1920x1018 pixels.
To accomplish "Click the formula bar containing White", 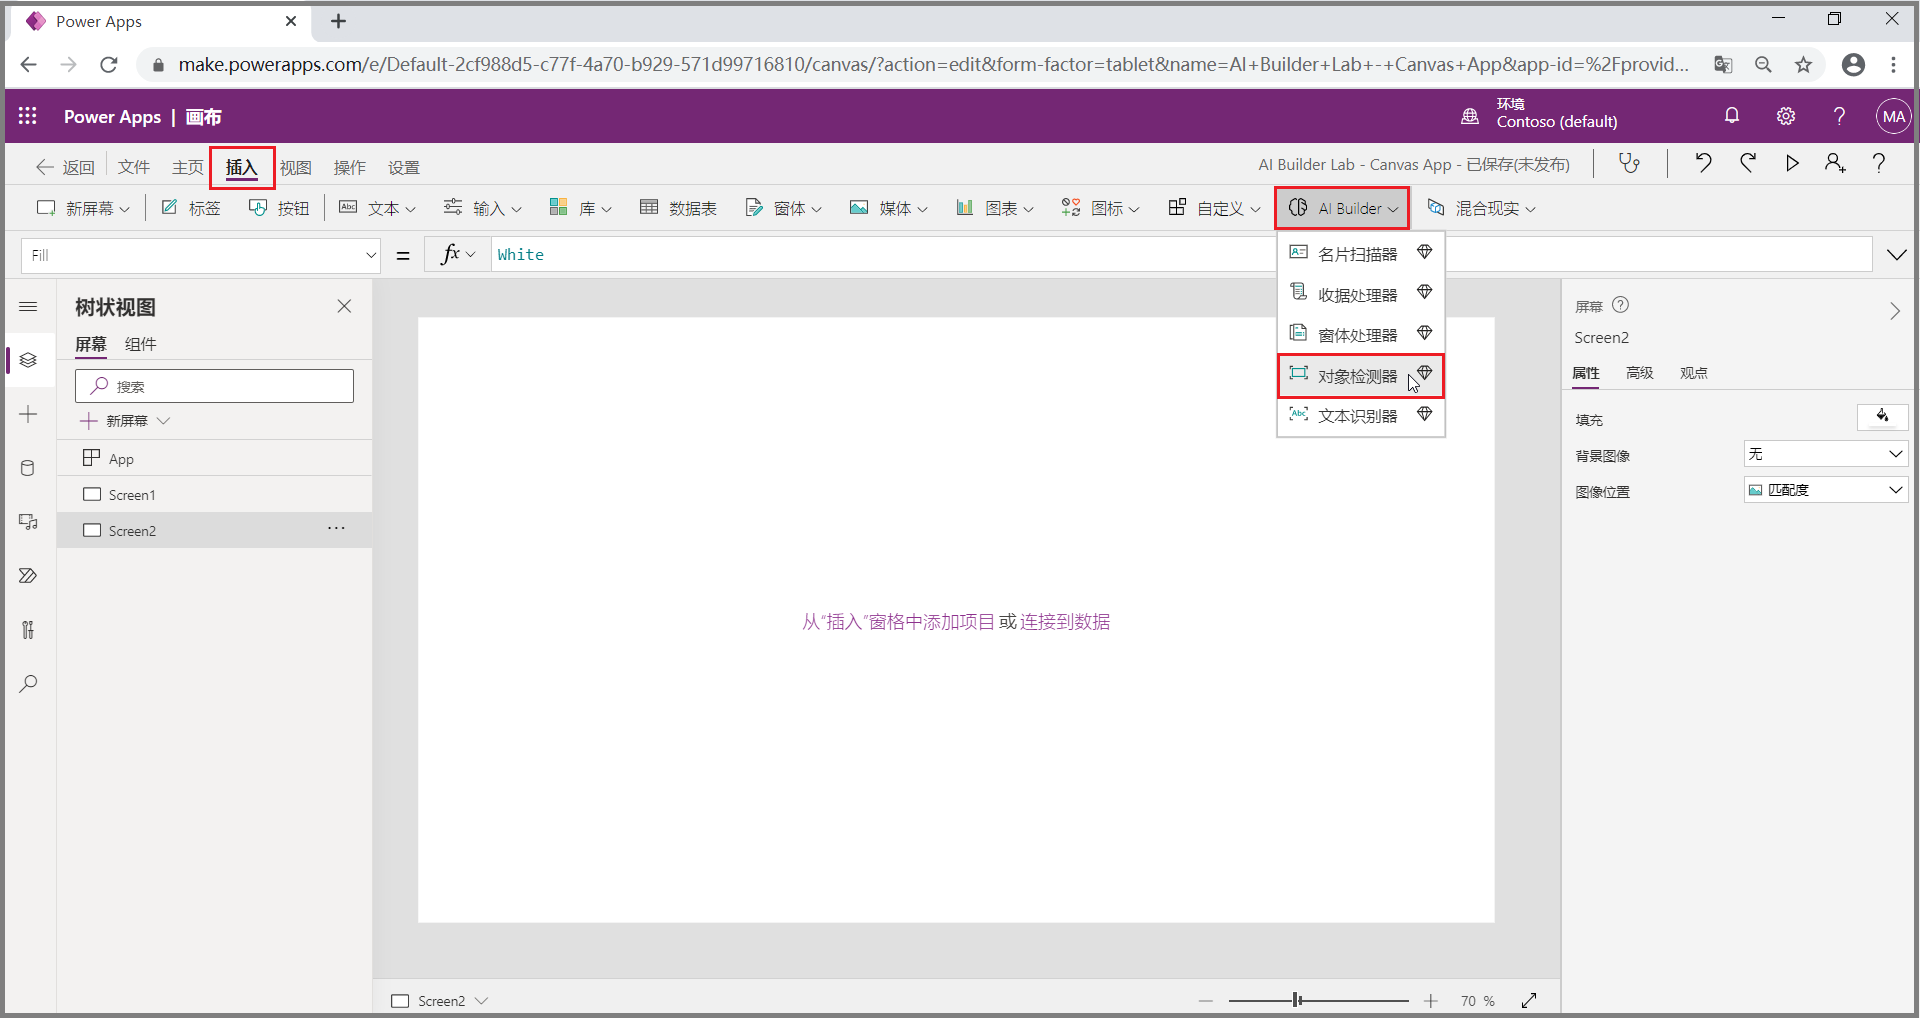I will click(x=1182, y=255).
